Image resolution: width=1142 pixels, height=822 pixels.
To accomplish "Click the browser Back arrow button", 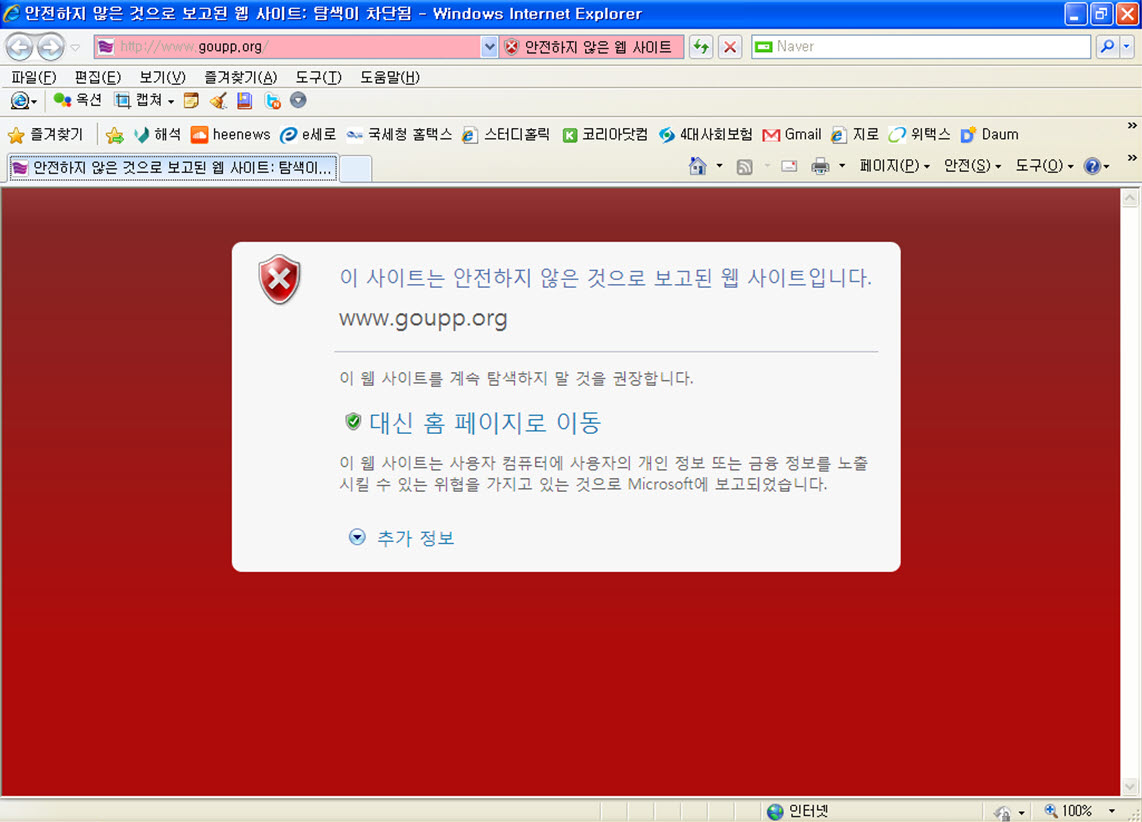I will [x=20, y=47].
